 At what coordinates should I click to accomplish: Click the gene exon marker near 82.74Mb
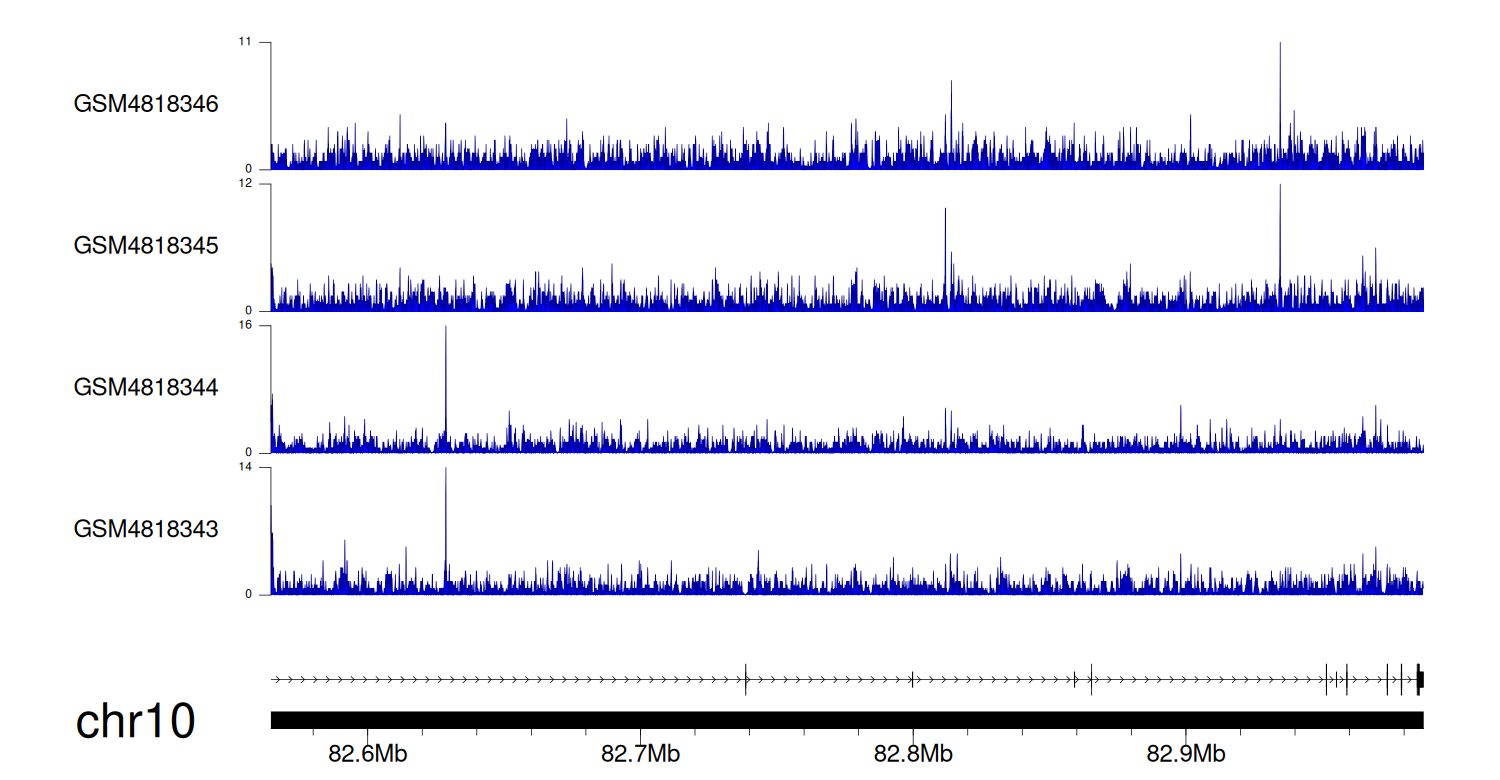coord(746,680)
